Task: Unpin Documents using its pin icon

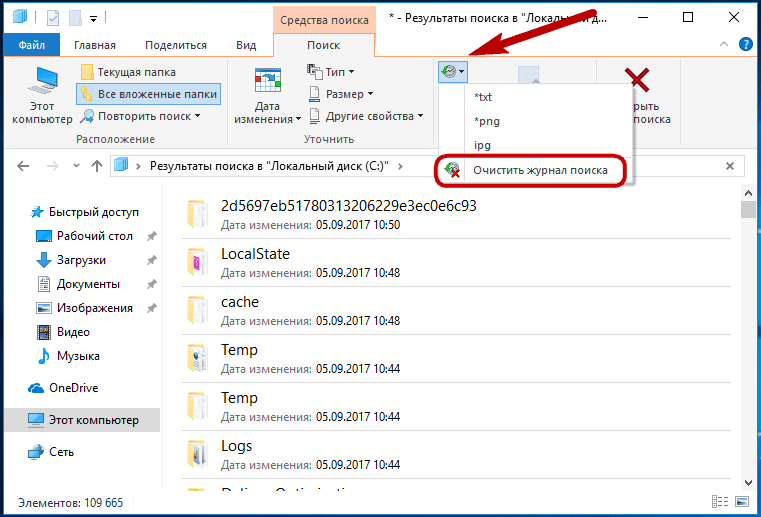Action: 151,284
